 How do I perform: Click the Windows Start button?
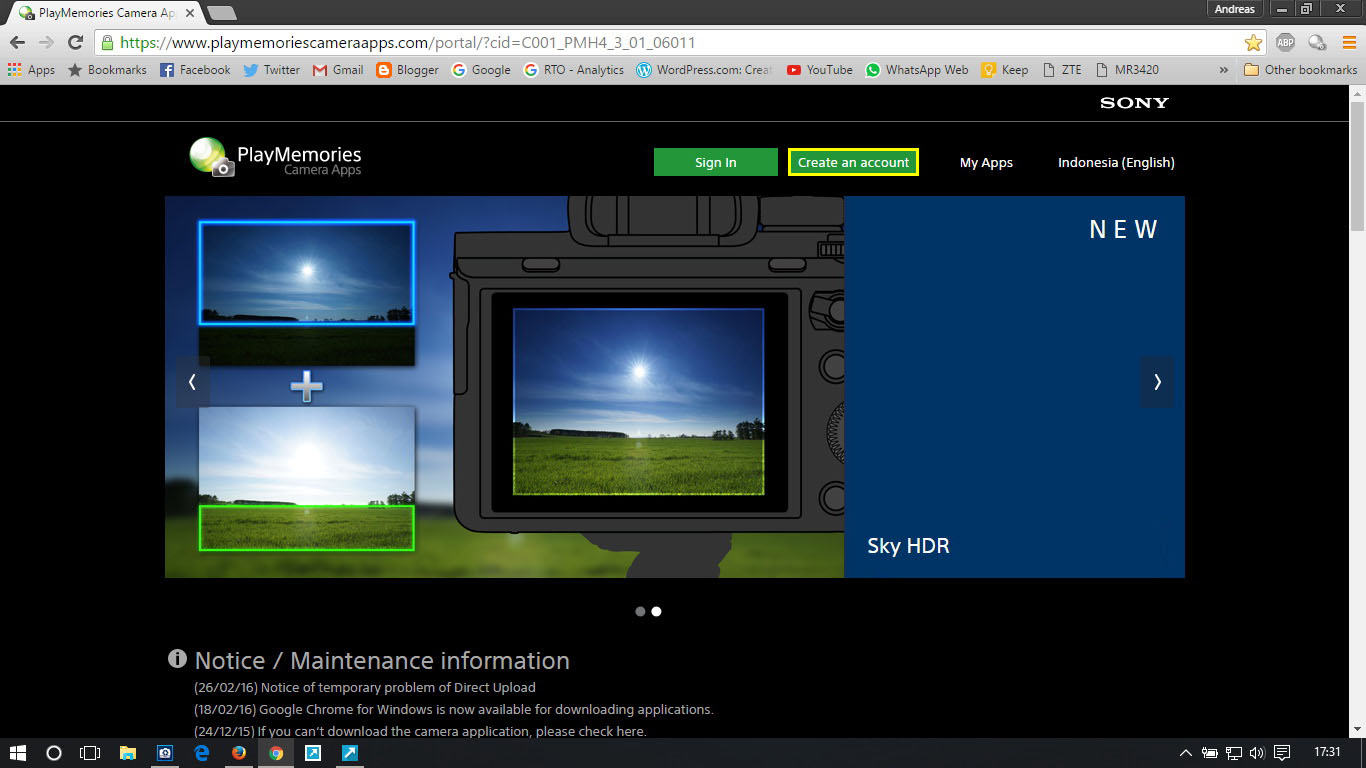coord(17,753)
